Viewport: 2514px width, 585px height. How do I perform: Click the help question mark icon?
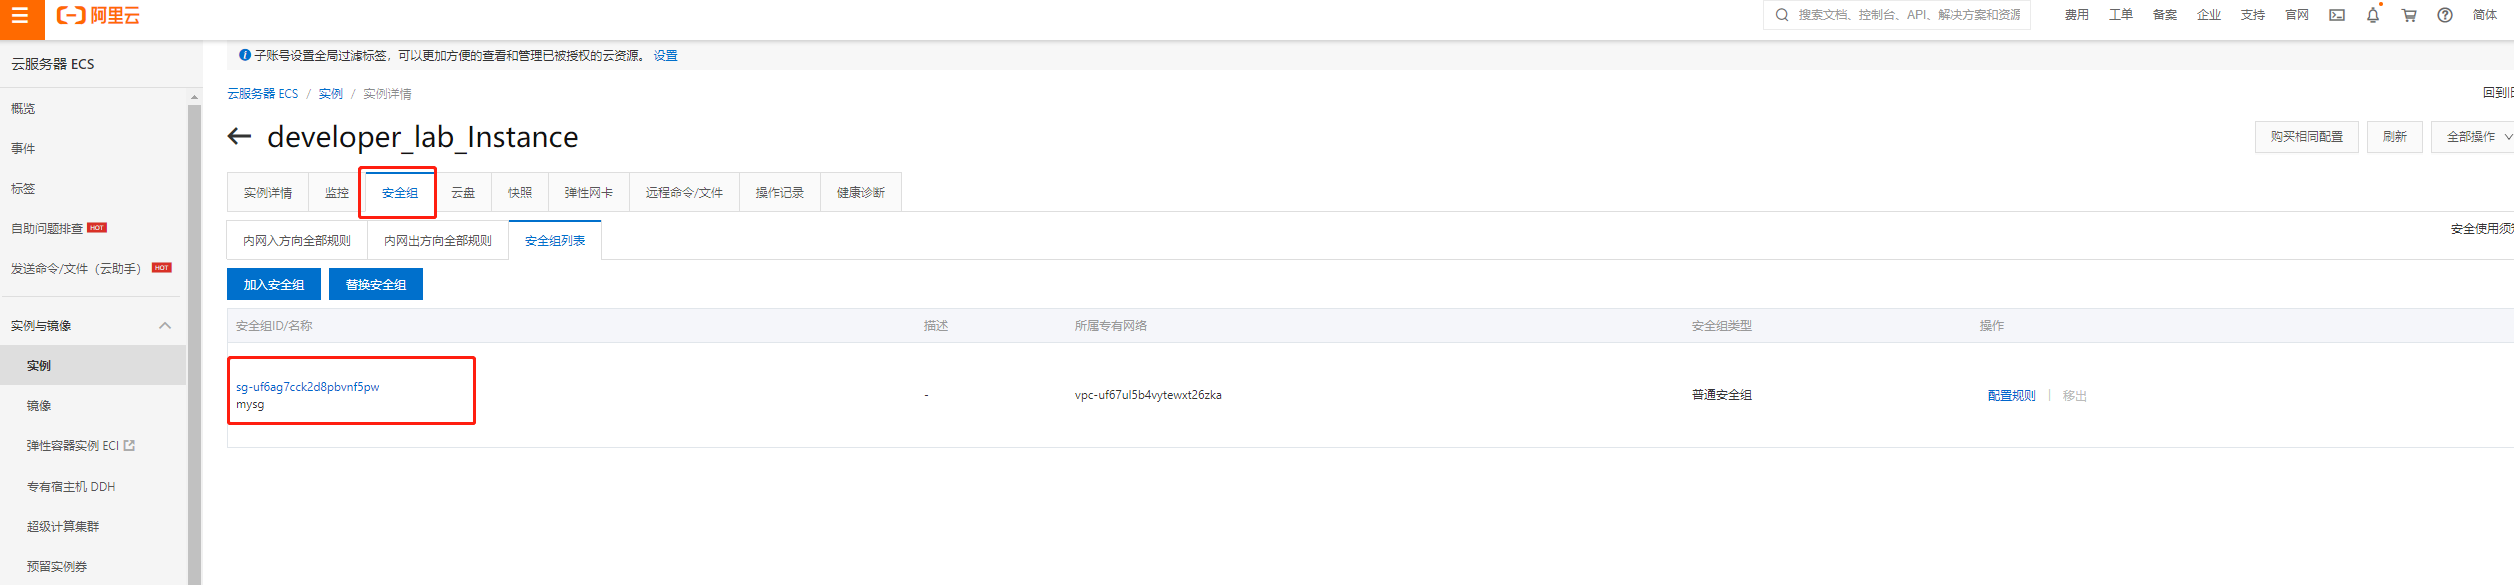[2444, 15]
